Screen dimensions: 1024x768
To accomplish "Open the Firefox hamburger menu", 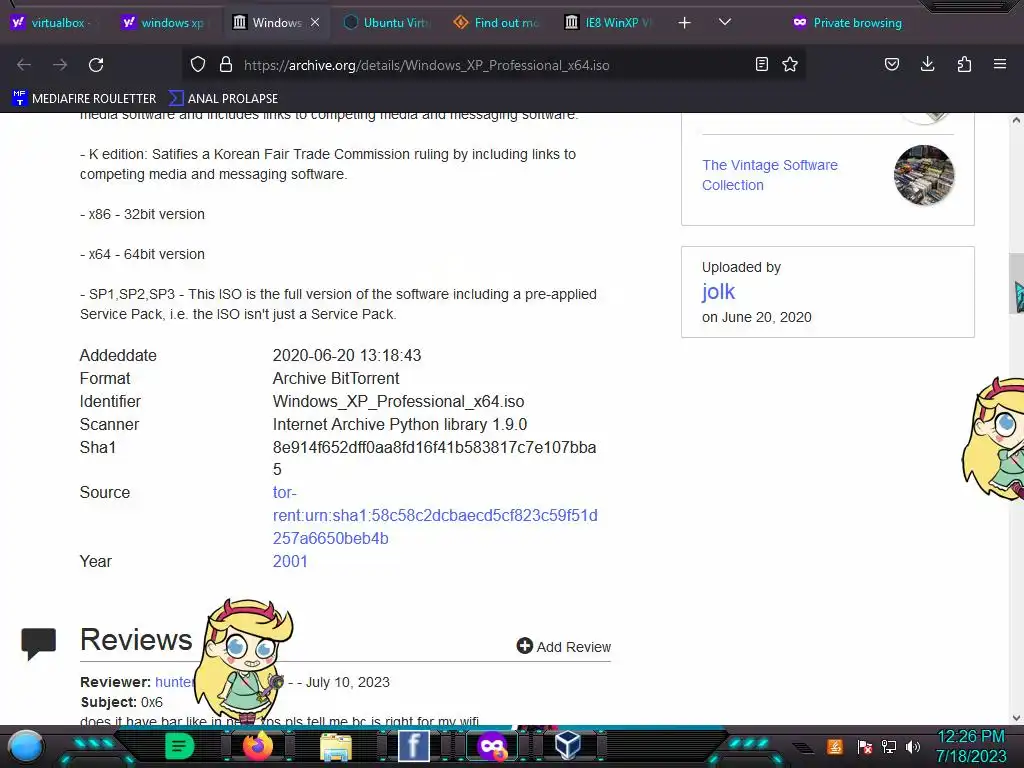I will 1000,64.
